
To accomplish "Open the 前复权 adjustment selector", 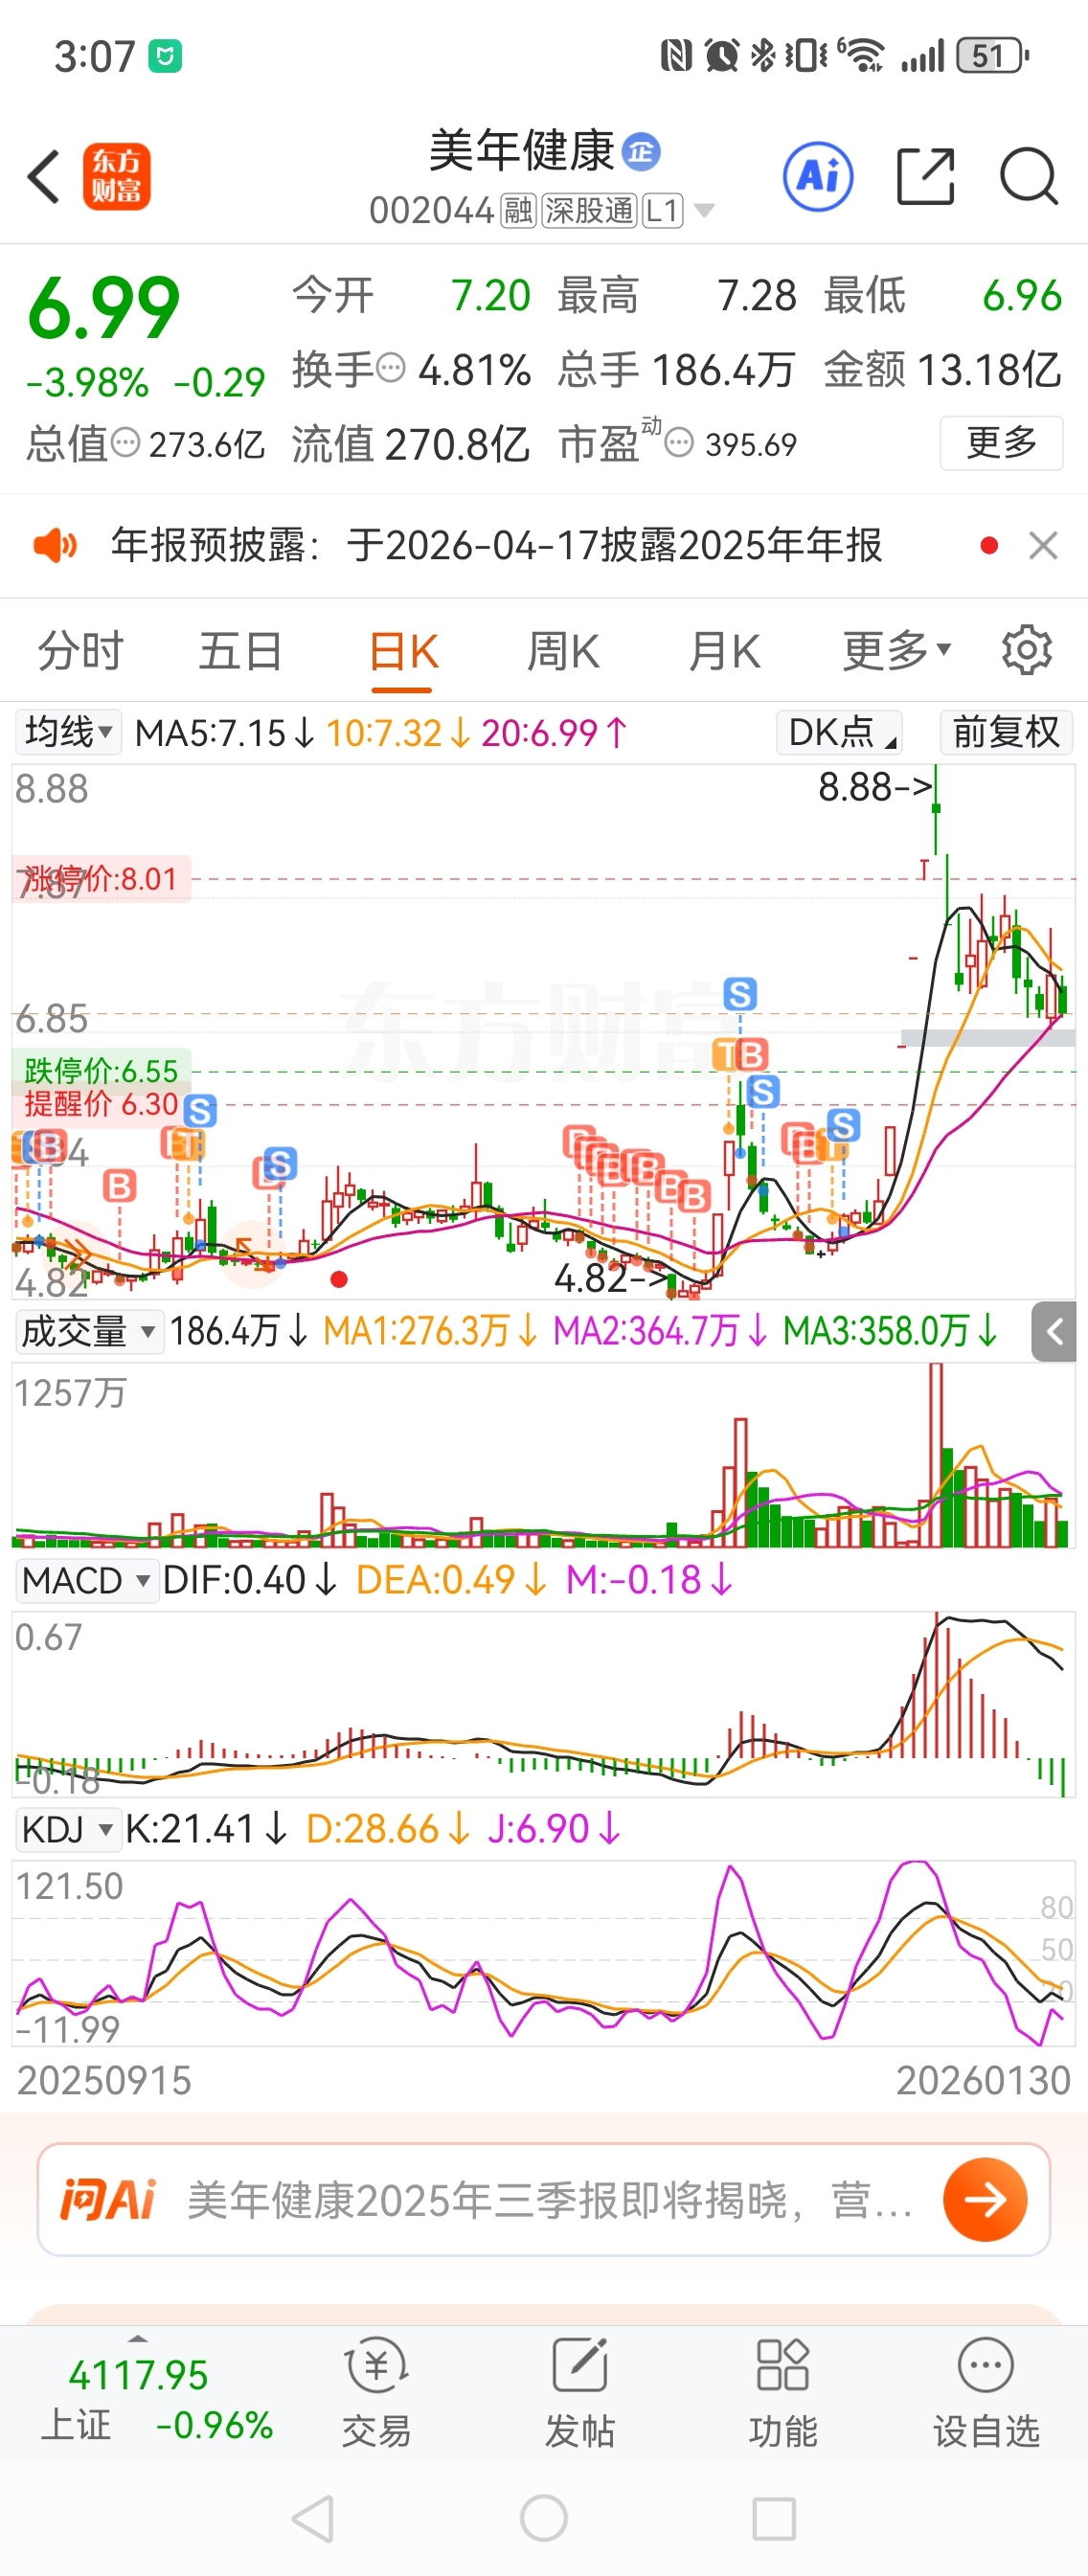I will point(1006,732).
